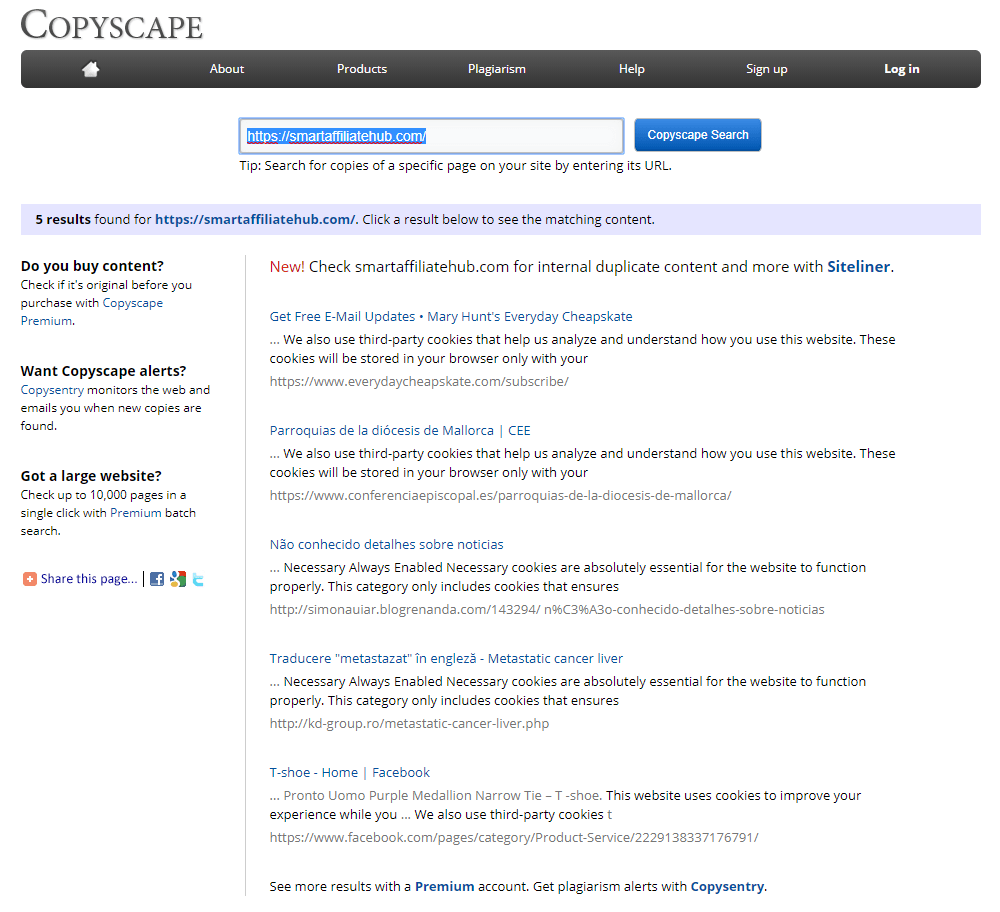Click the Twitter bird share icon
The width and height of the screenshot is (1000, 912).
pyautogui.click(x=198, y=579)
